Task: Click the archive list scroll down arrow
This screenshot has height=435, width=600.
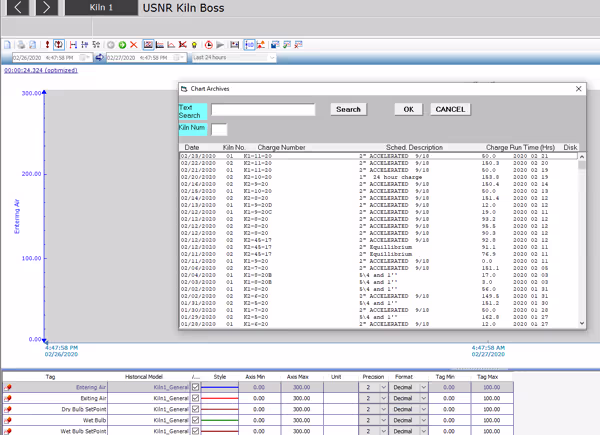Action: (582, 323)
